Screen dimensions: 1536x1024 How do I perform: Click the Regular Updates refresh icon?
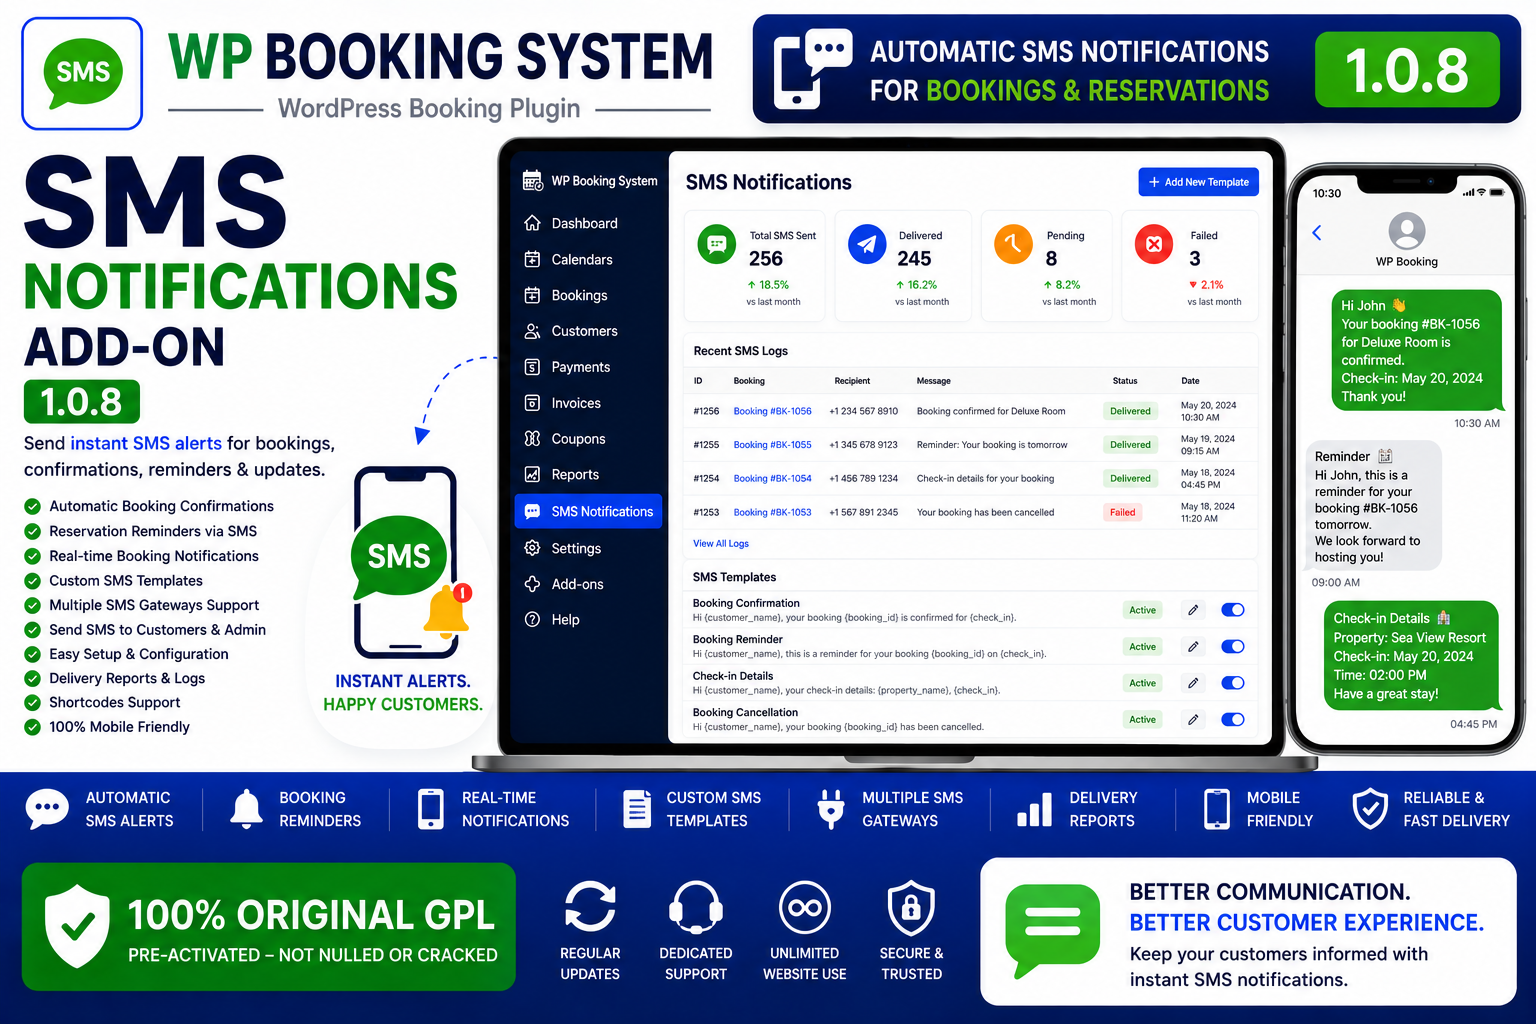[590, 906]
